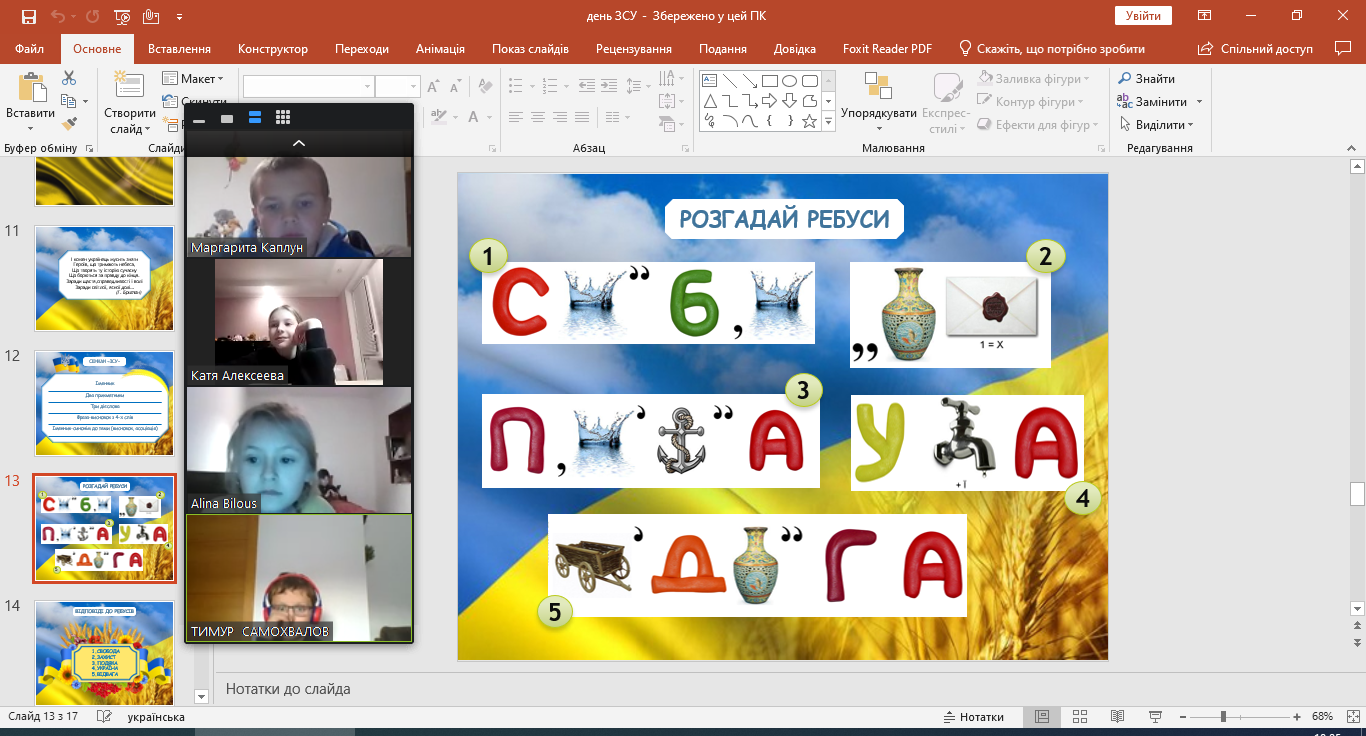The image size is (1366, 736).
Task: Collapse the ribbon with the chevron
Action: 1349,148
